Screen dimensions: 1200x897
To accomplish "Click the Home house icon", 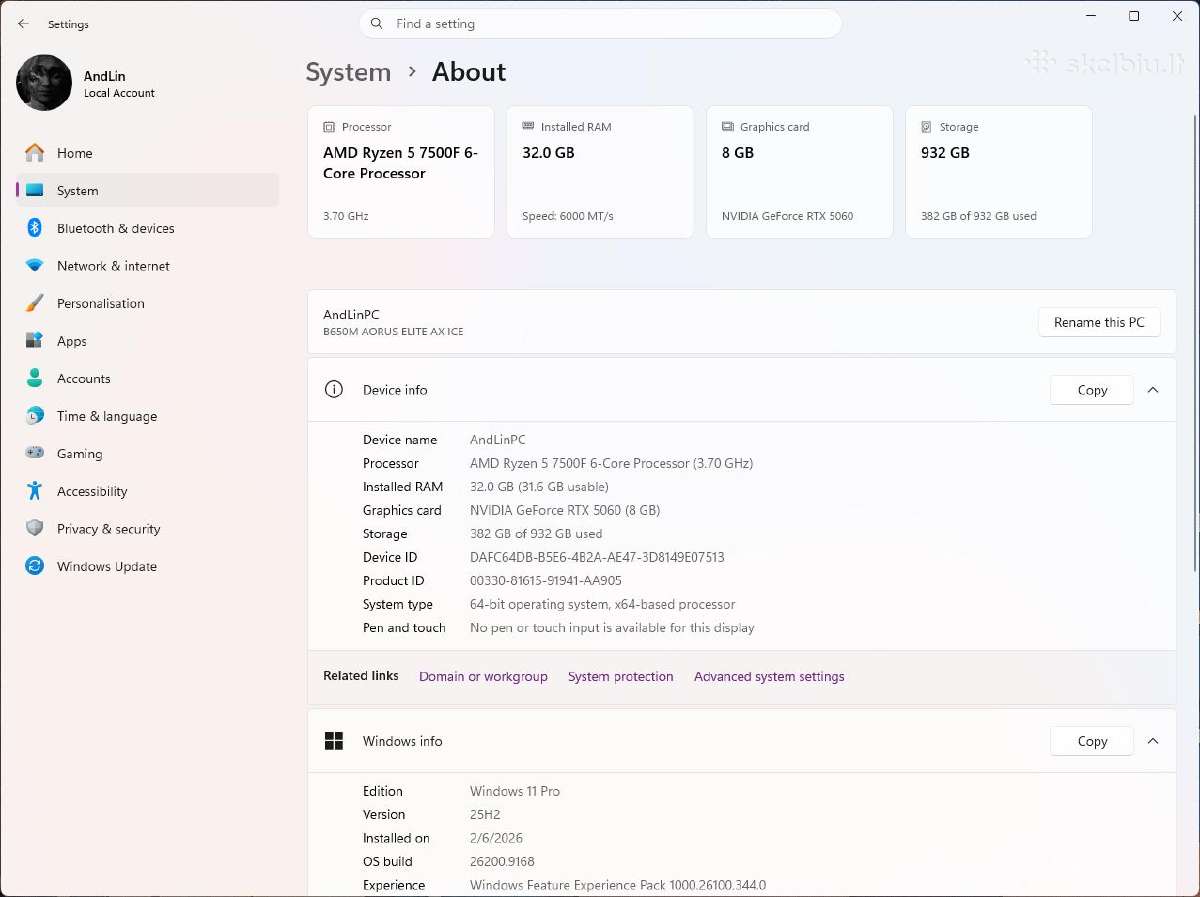I will 35,153.
